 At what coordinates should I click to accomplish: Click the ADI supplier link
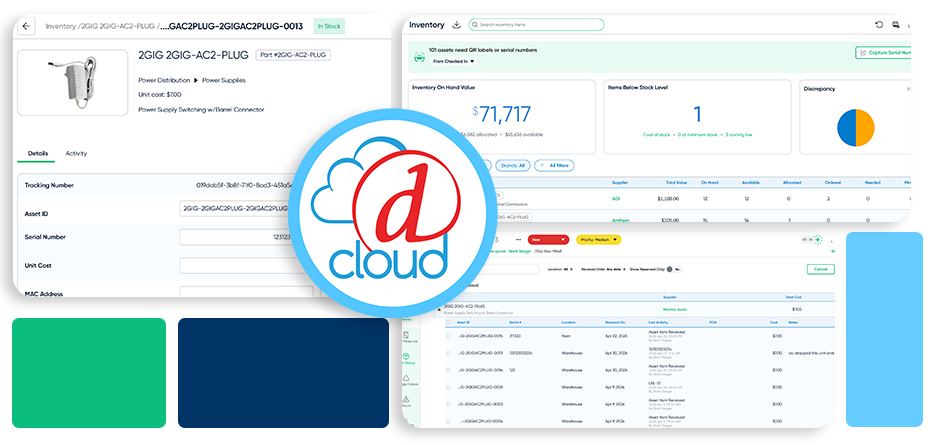coord(616,199)
